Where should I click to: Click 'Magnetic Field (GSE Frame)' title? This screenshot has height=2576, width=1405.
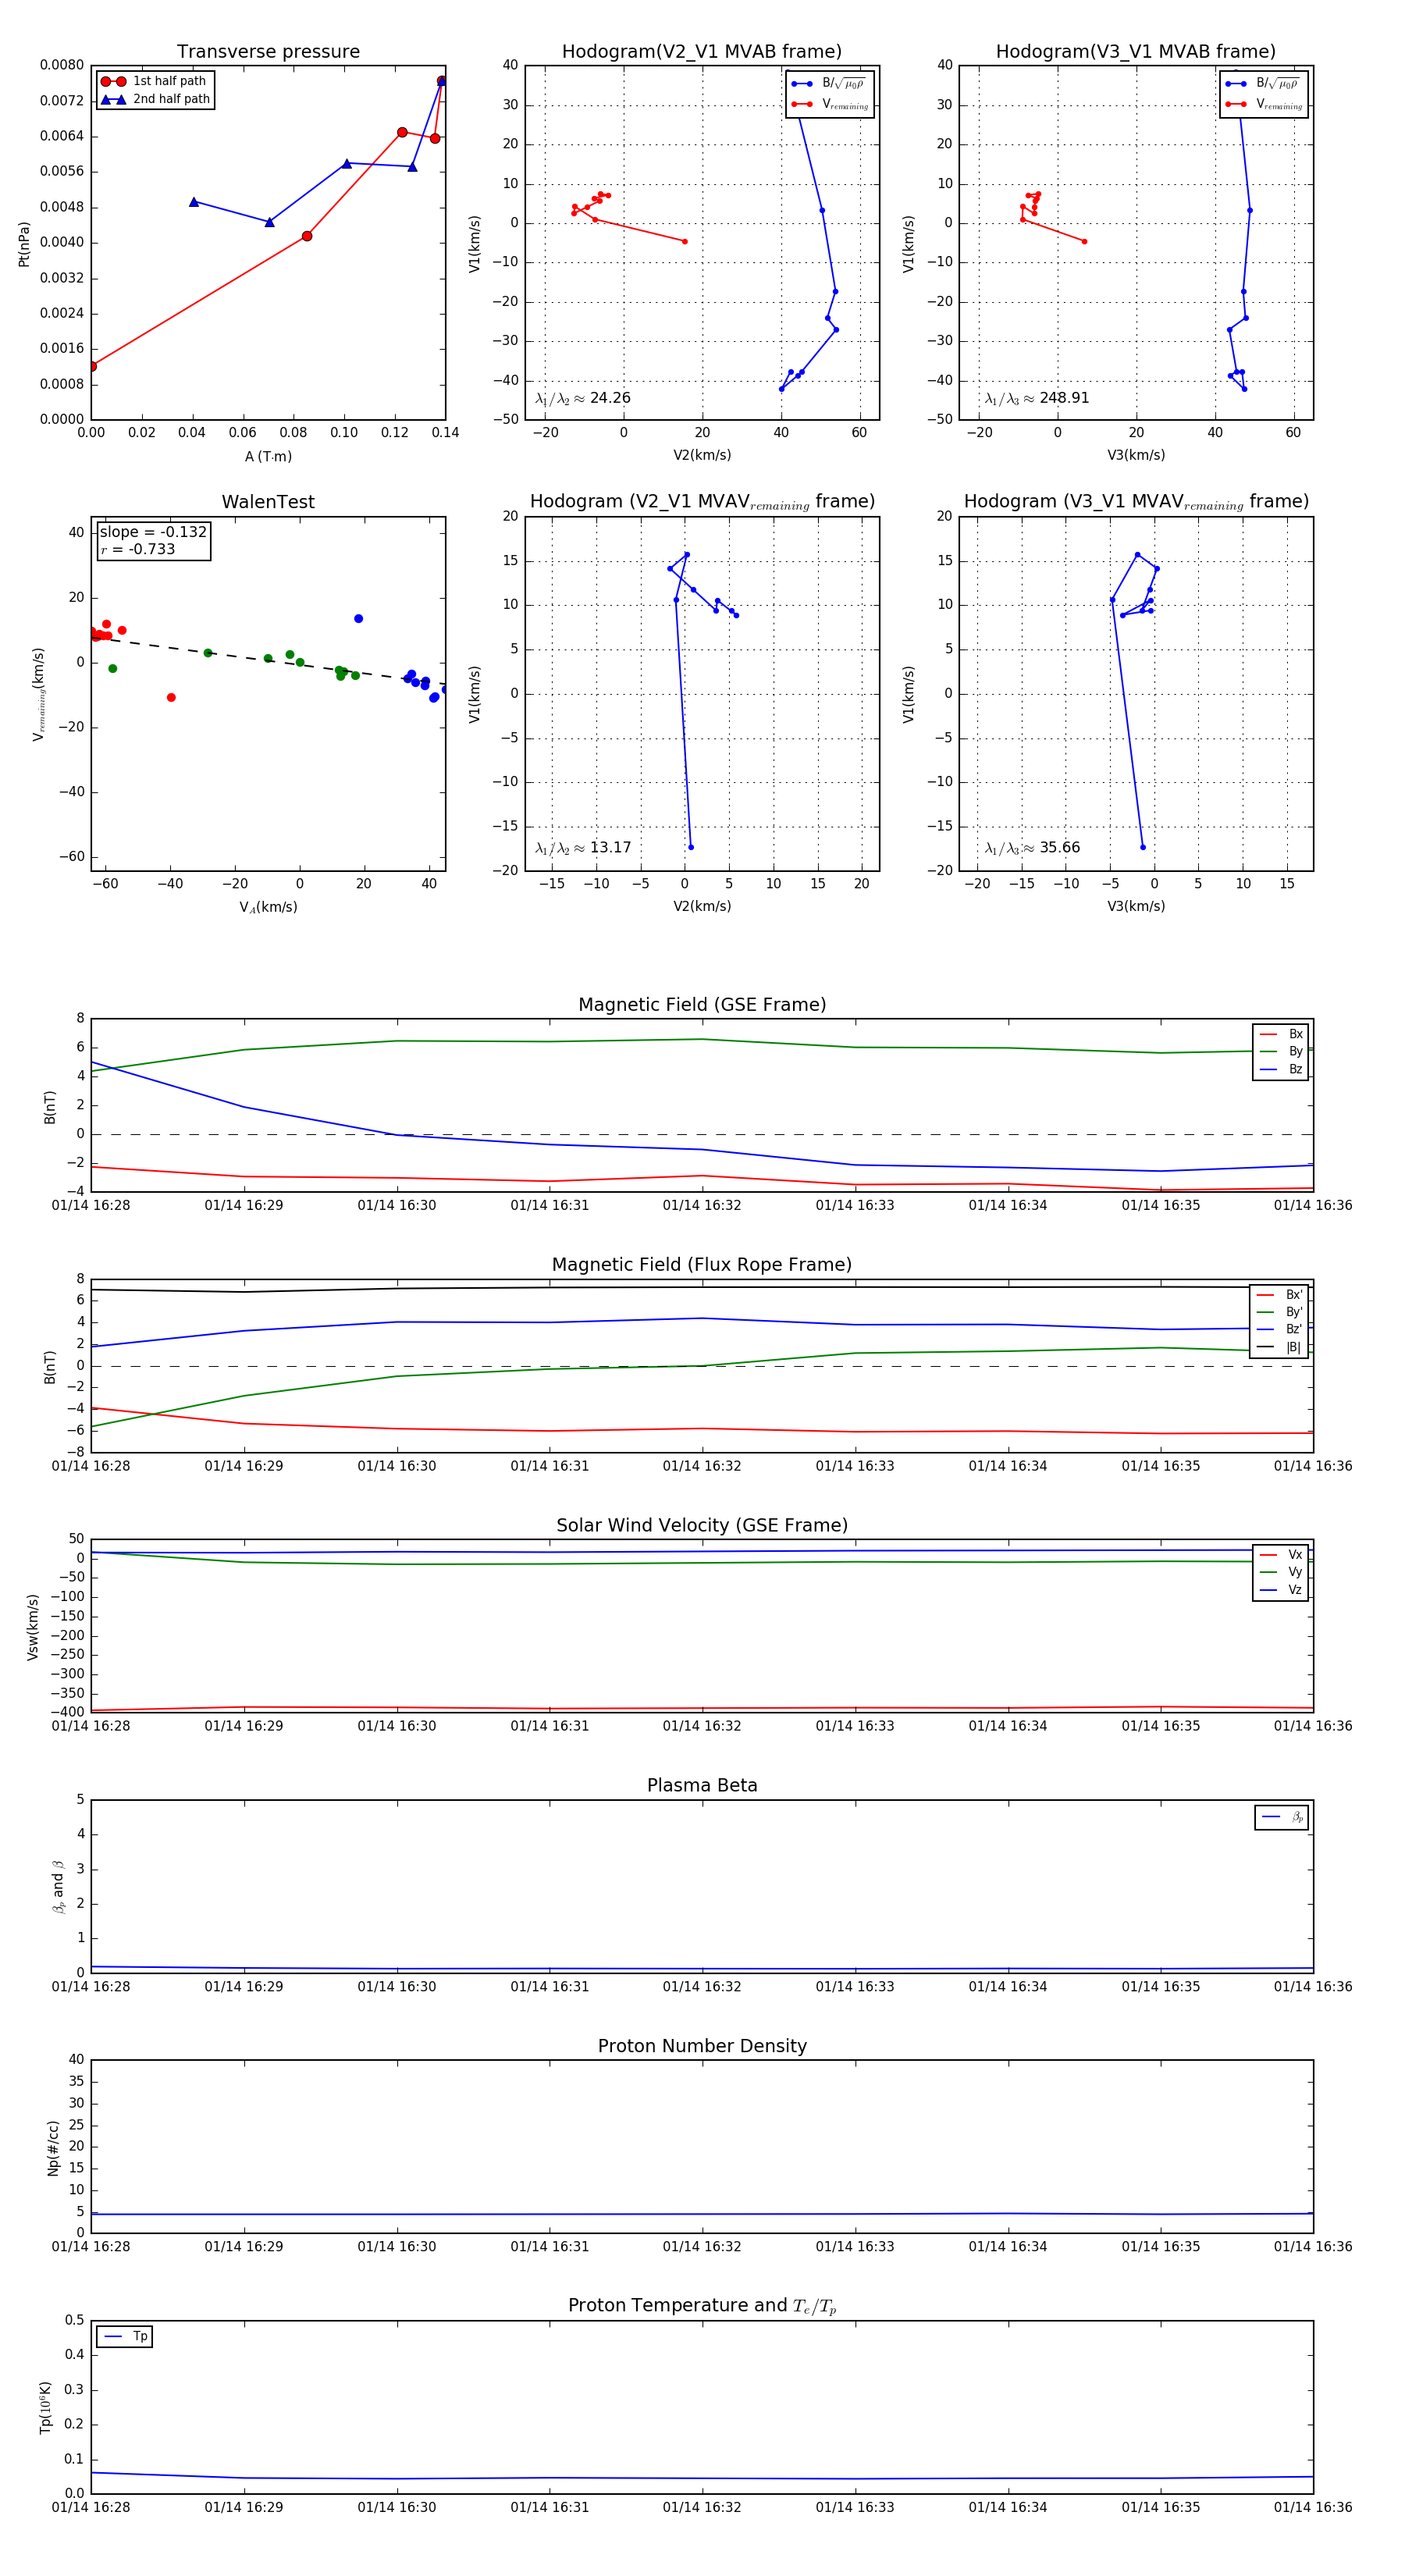[702, 1005]
